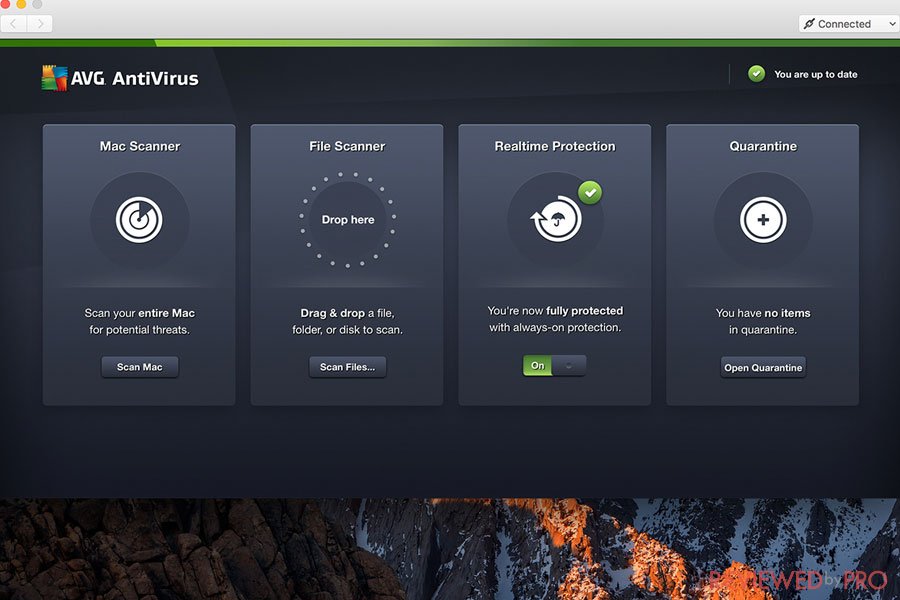The width and height of the screenshot is (900, 600).
Task: Go forward with the right arrow button
Action: tap(40, 24)
